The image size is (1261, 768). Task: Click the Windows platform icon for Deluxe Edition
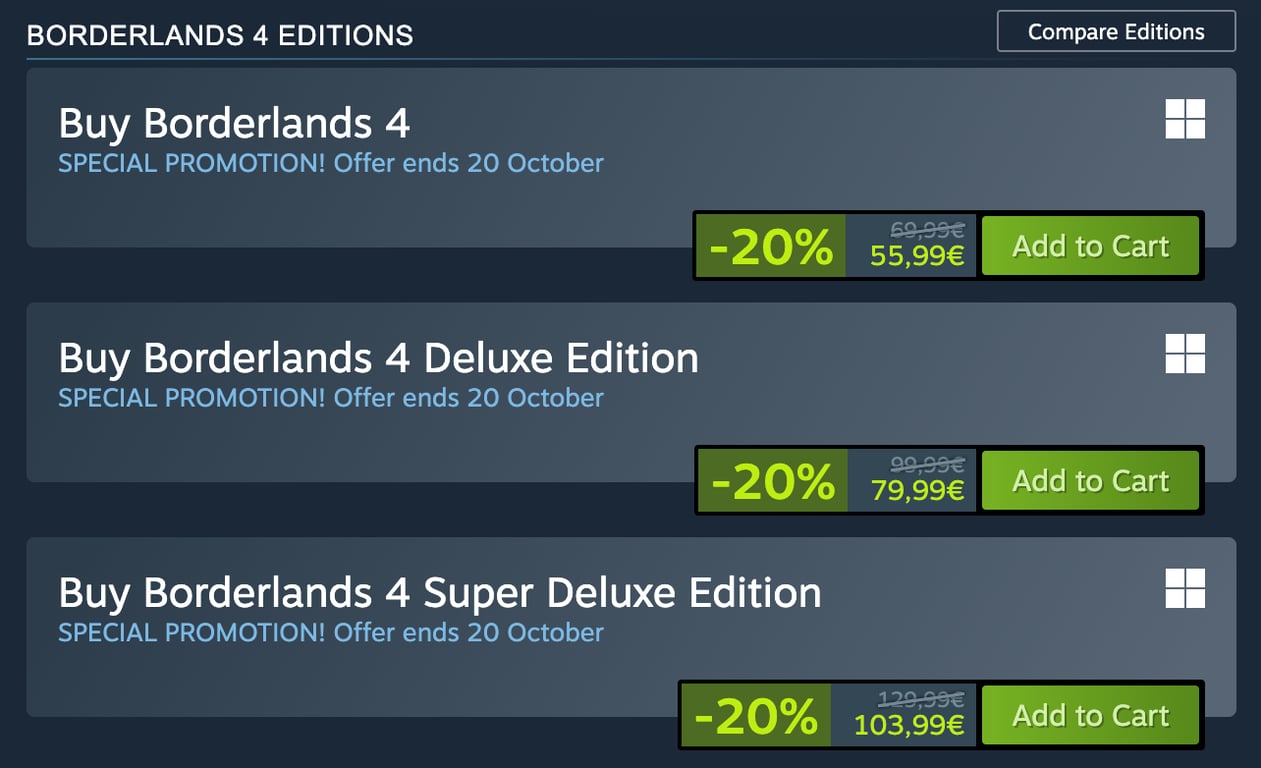coord(1185,354)
